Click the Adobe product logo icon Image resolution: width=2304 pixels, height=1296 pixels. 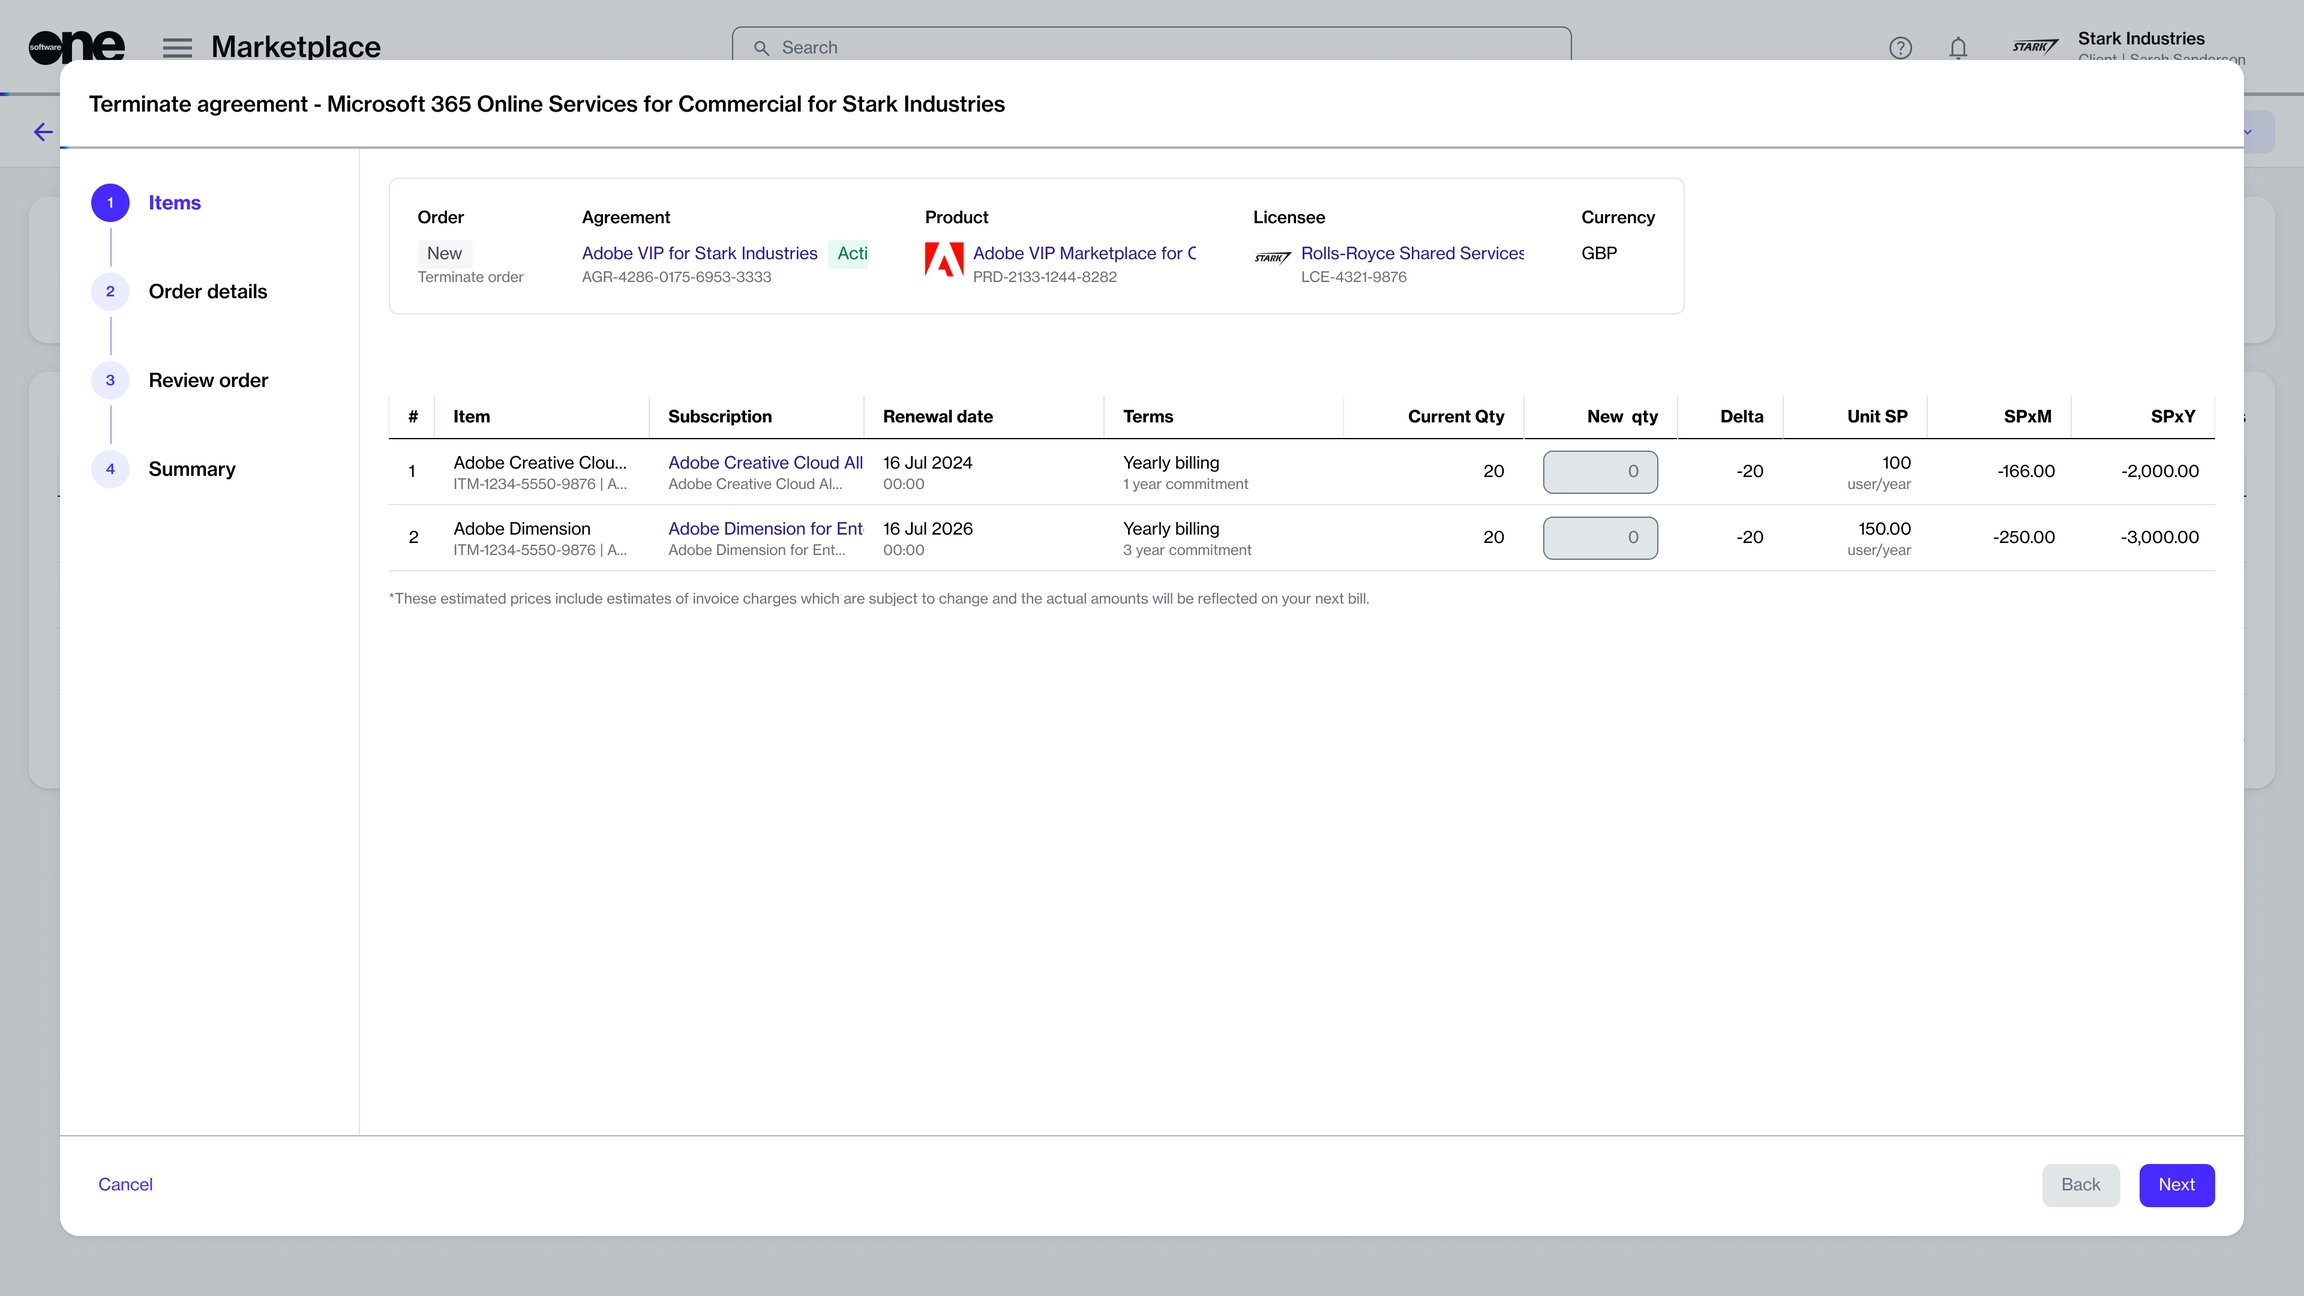click(x=943, y=261)
